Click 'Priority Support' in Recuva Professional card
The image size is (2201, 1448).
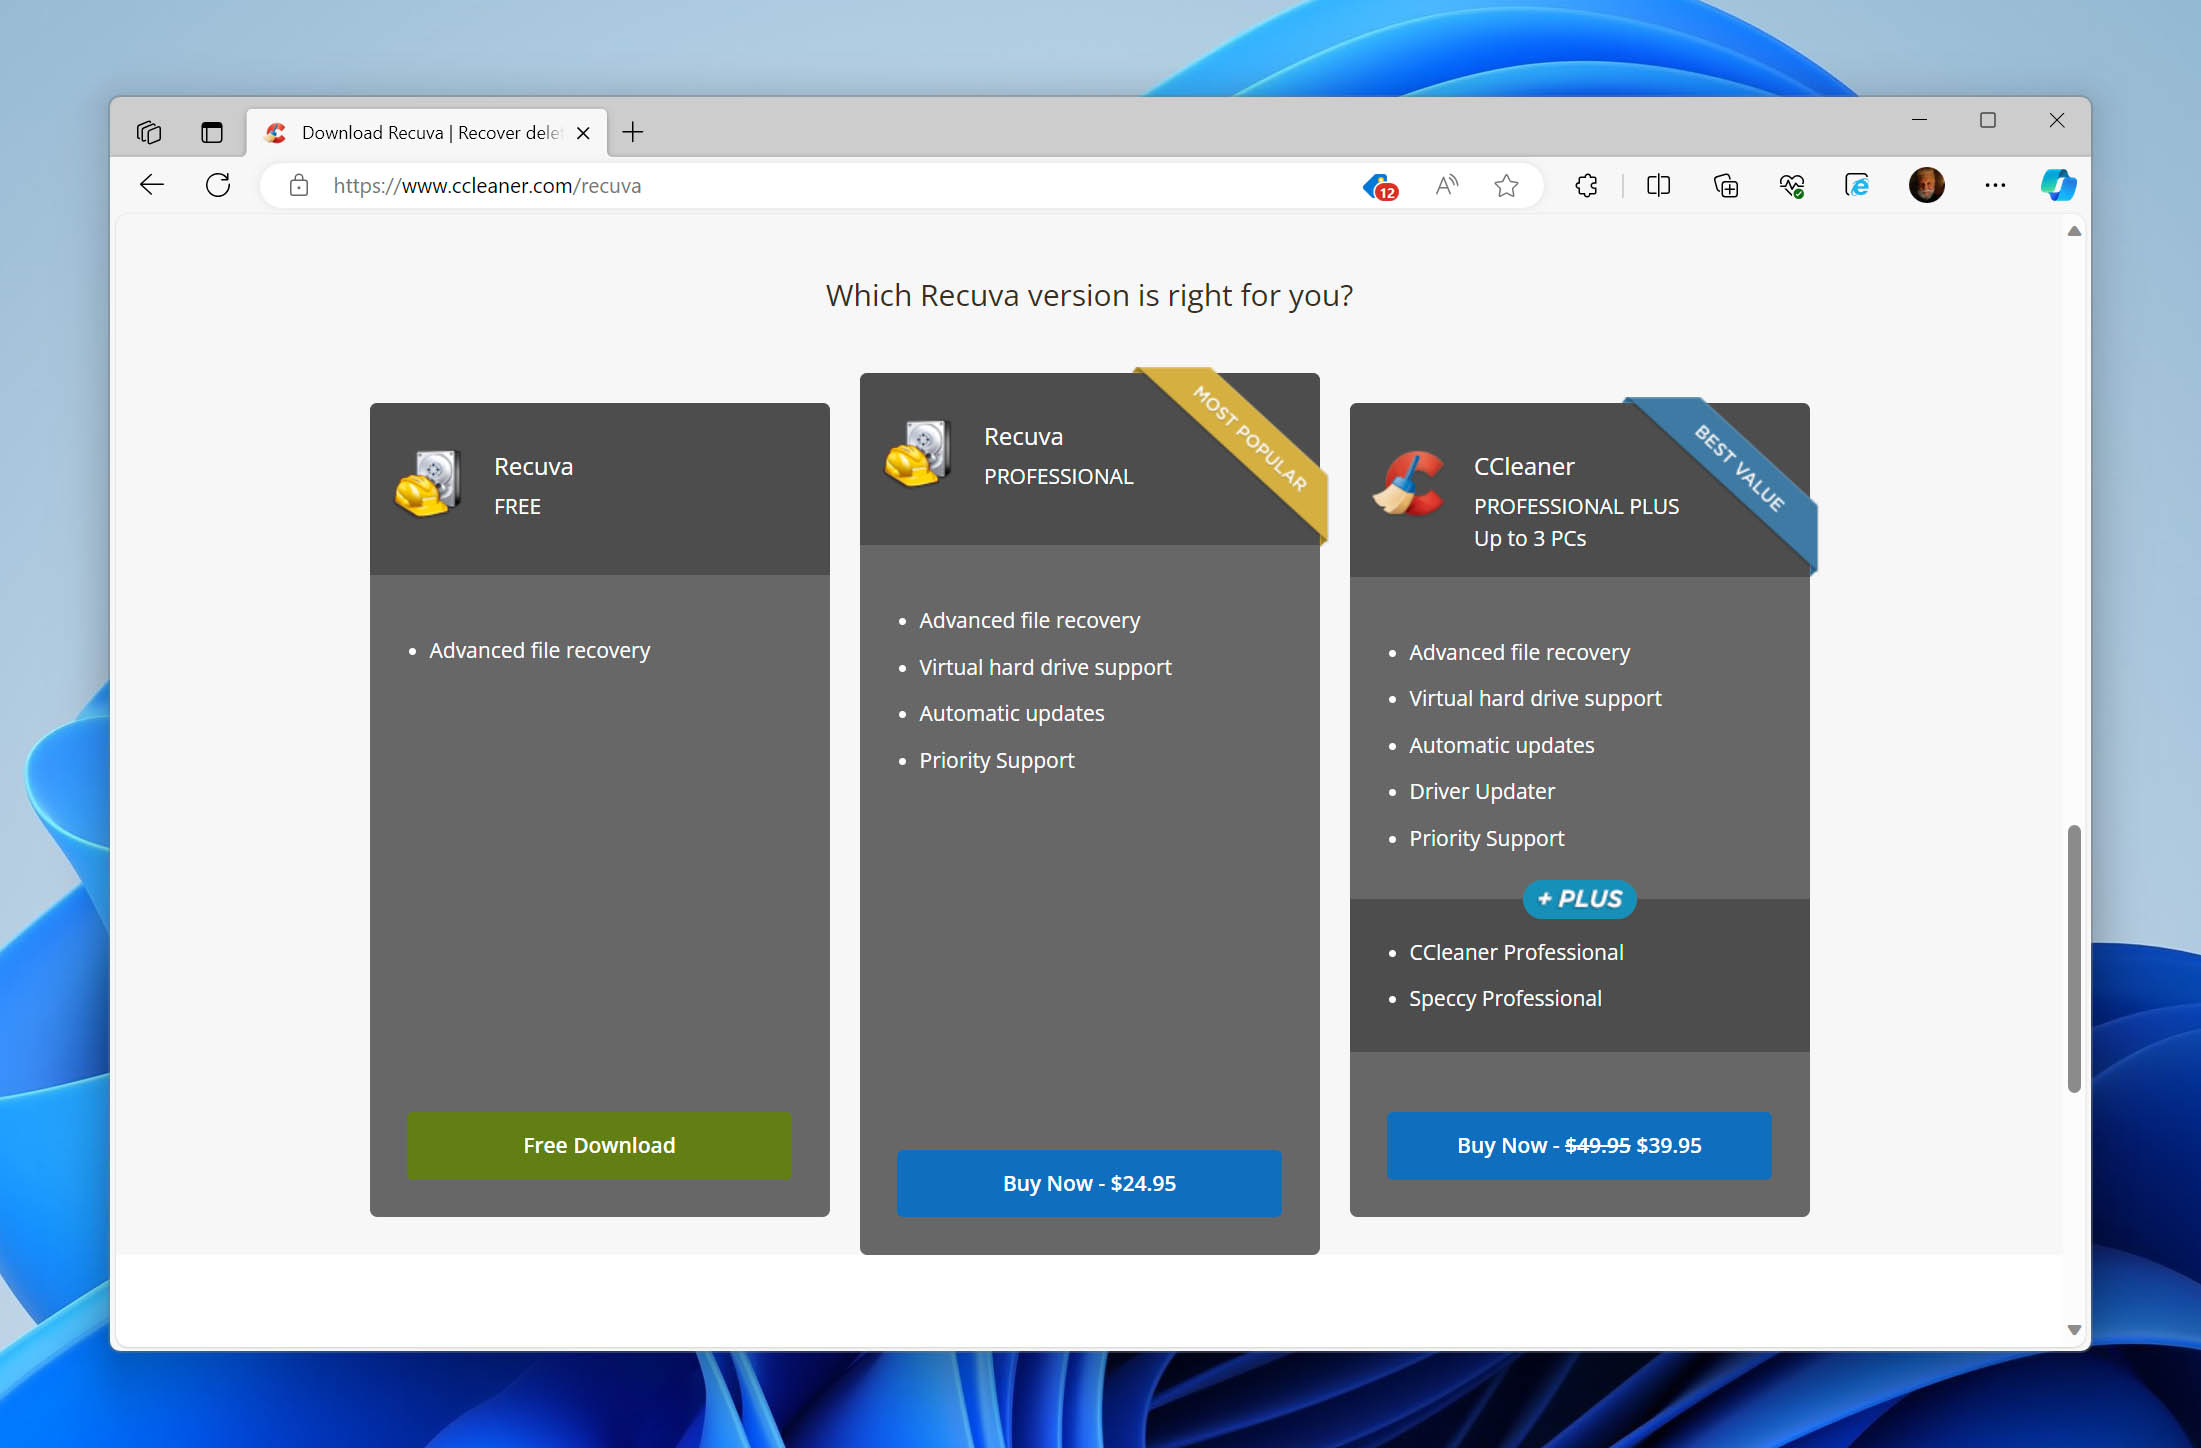(x=996, y=761)
